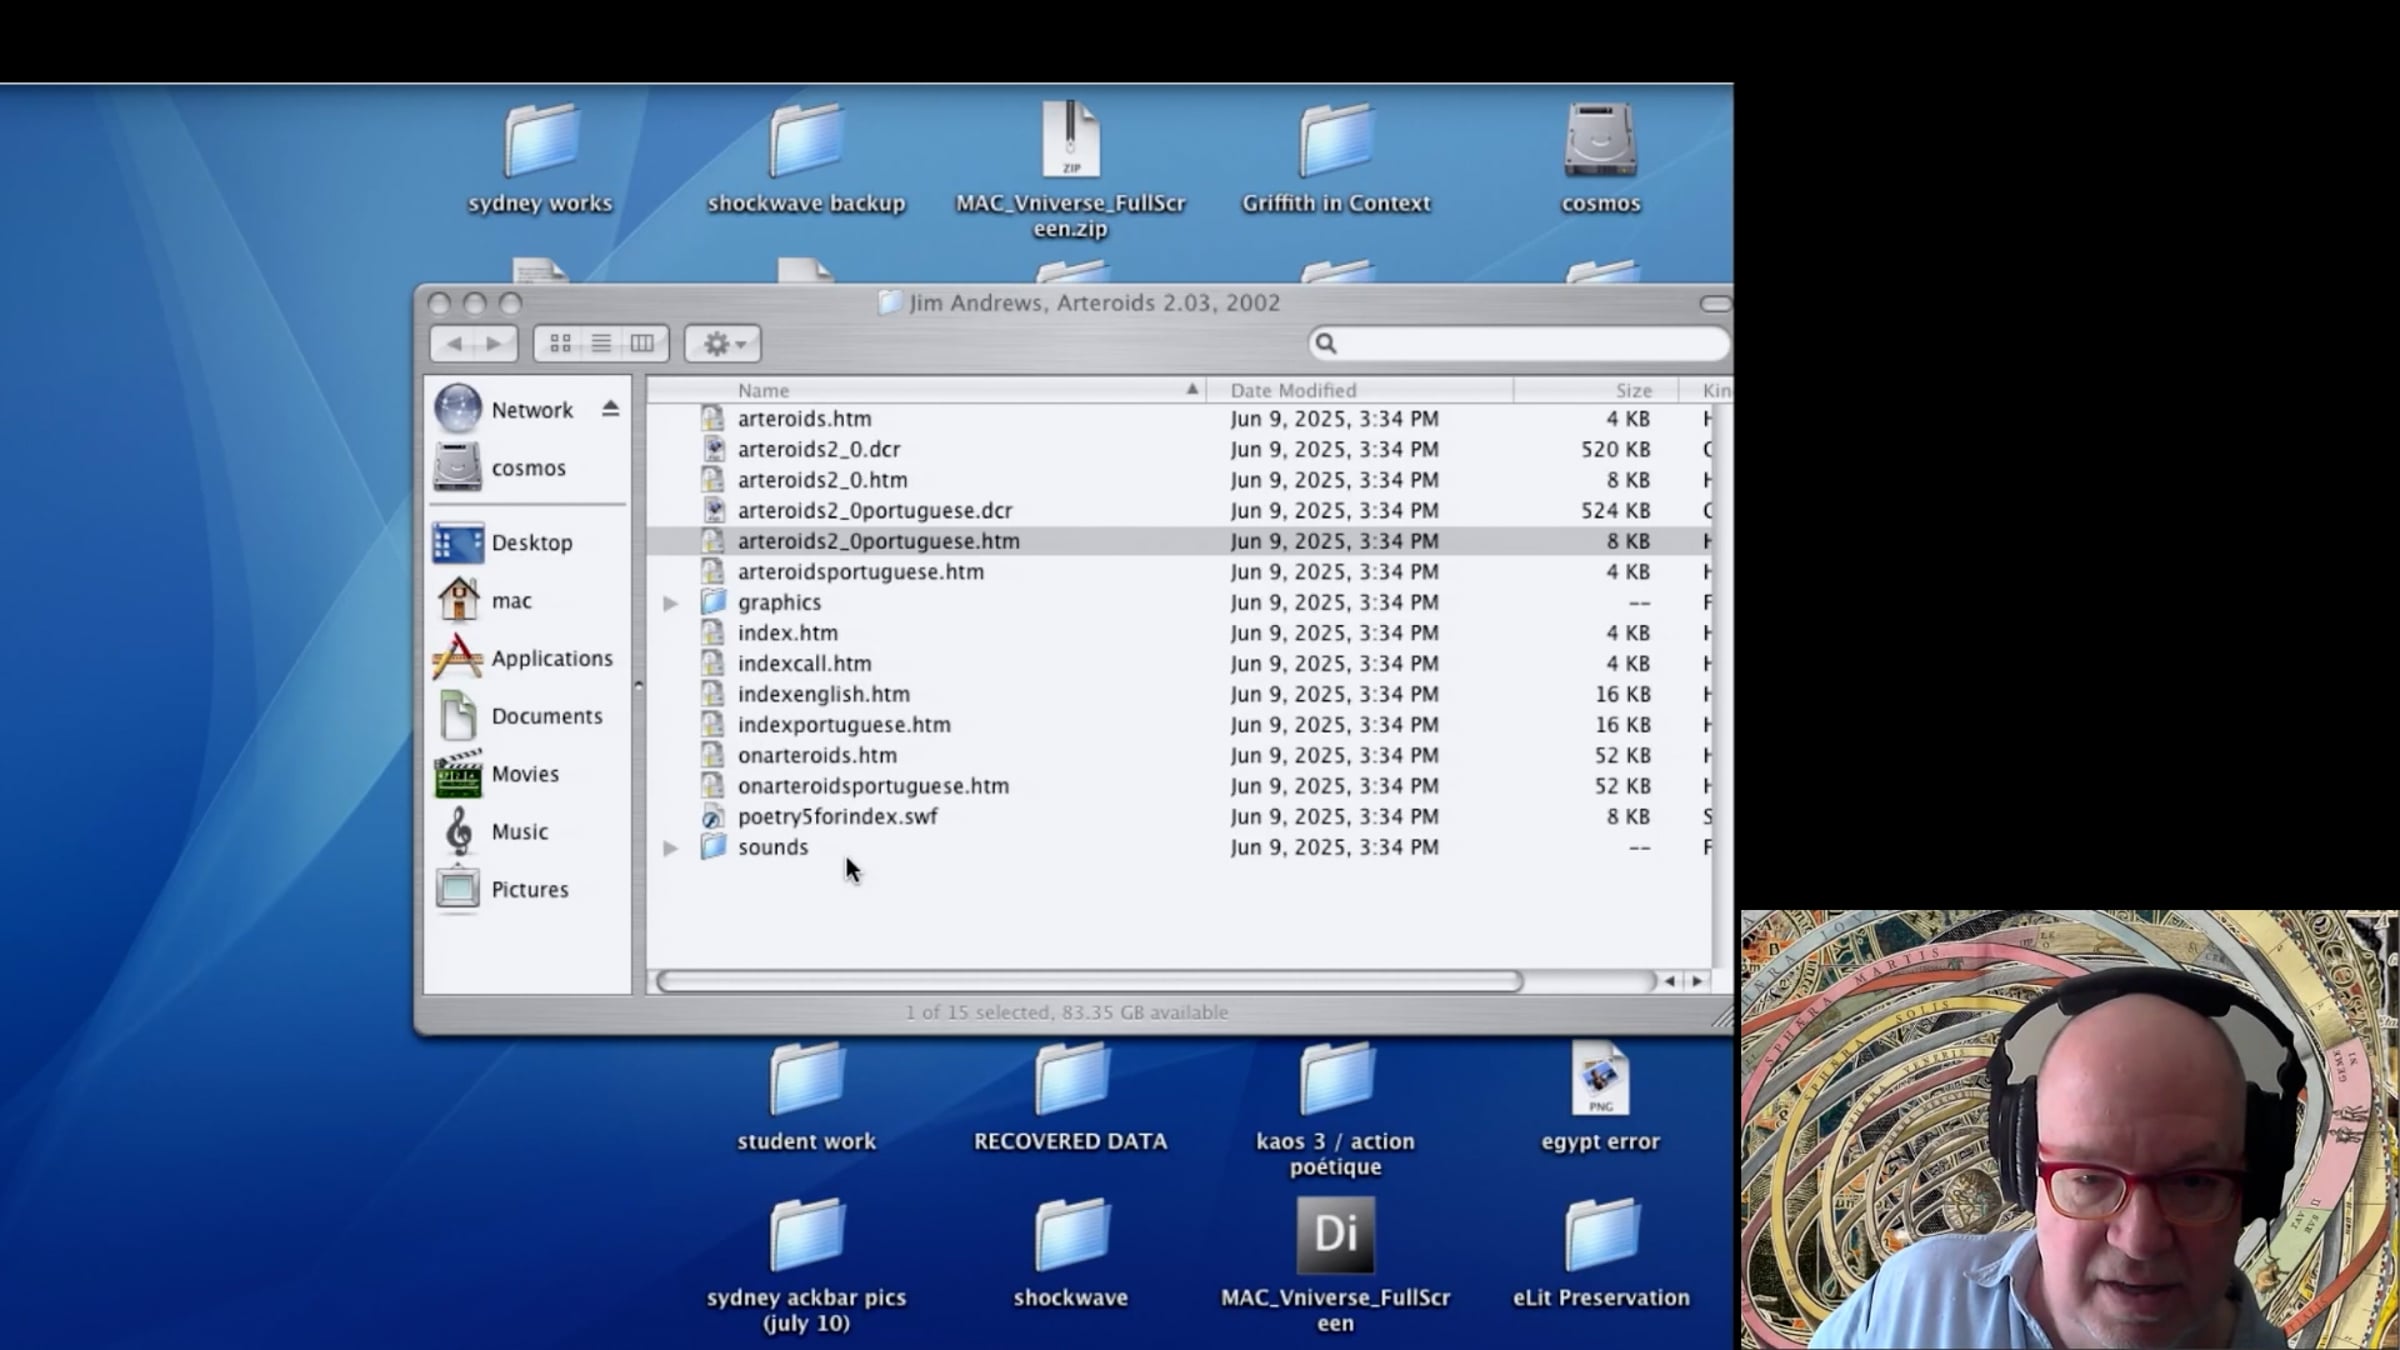Toggle the Finder toolbar pill button
2400x1350 pixels.
point(1715,303)
